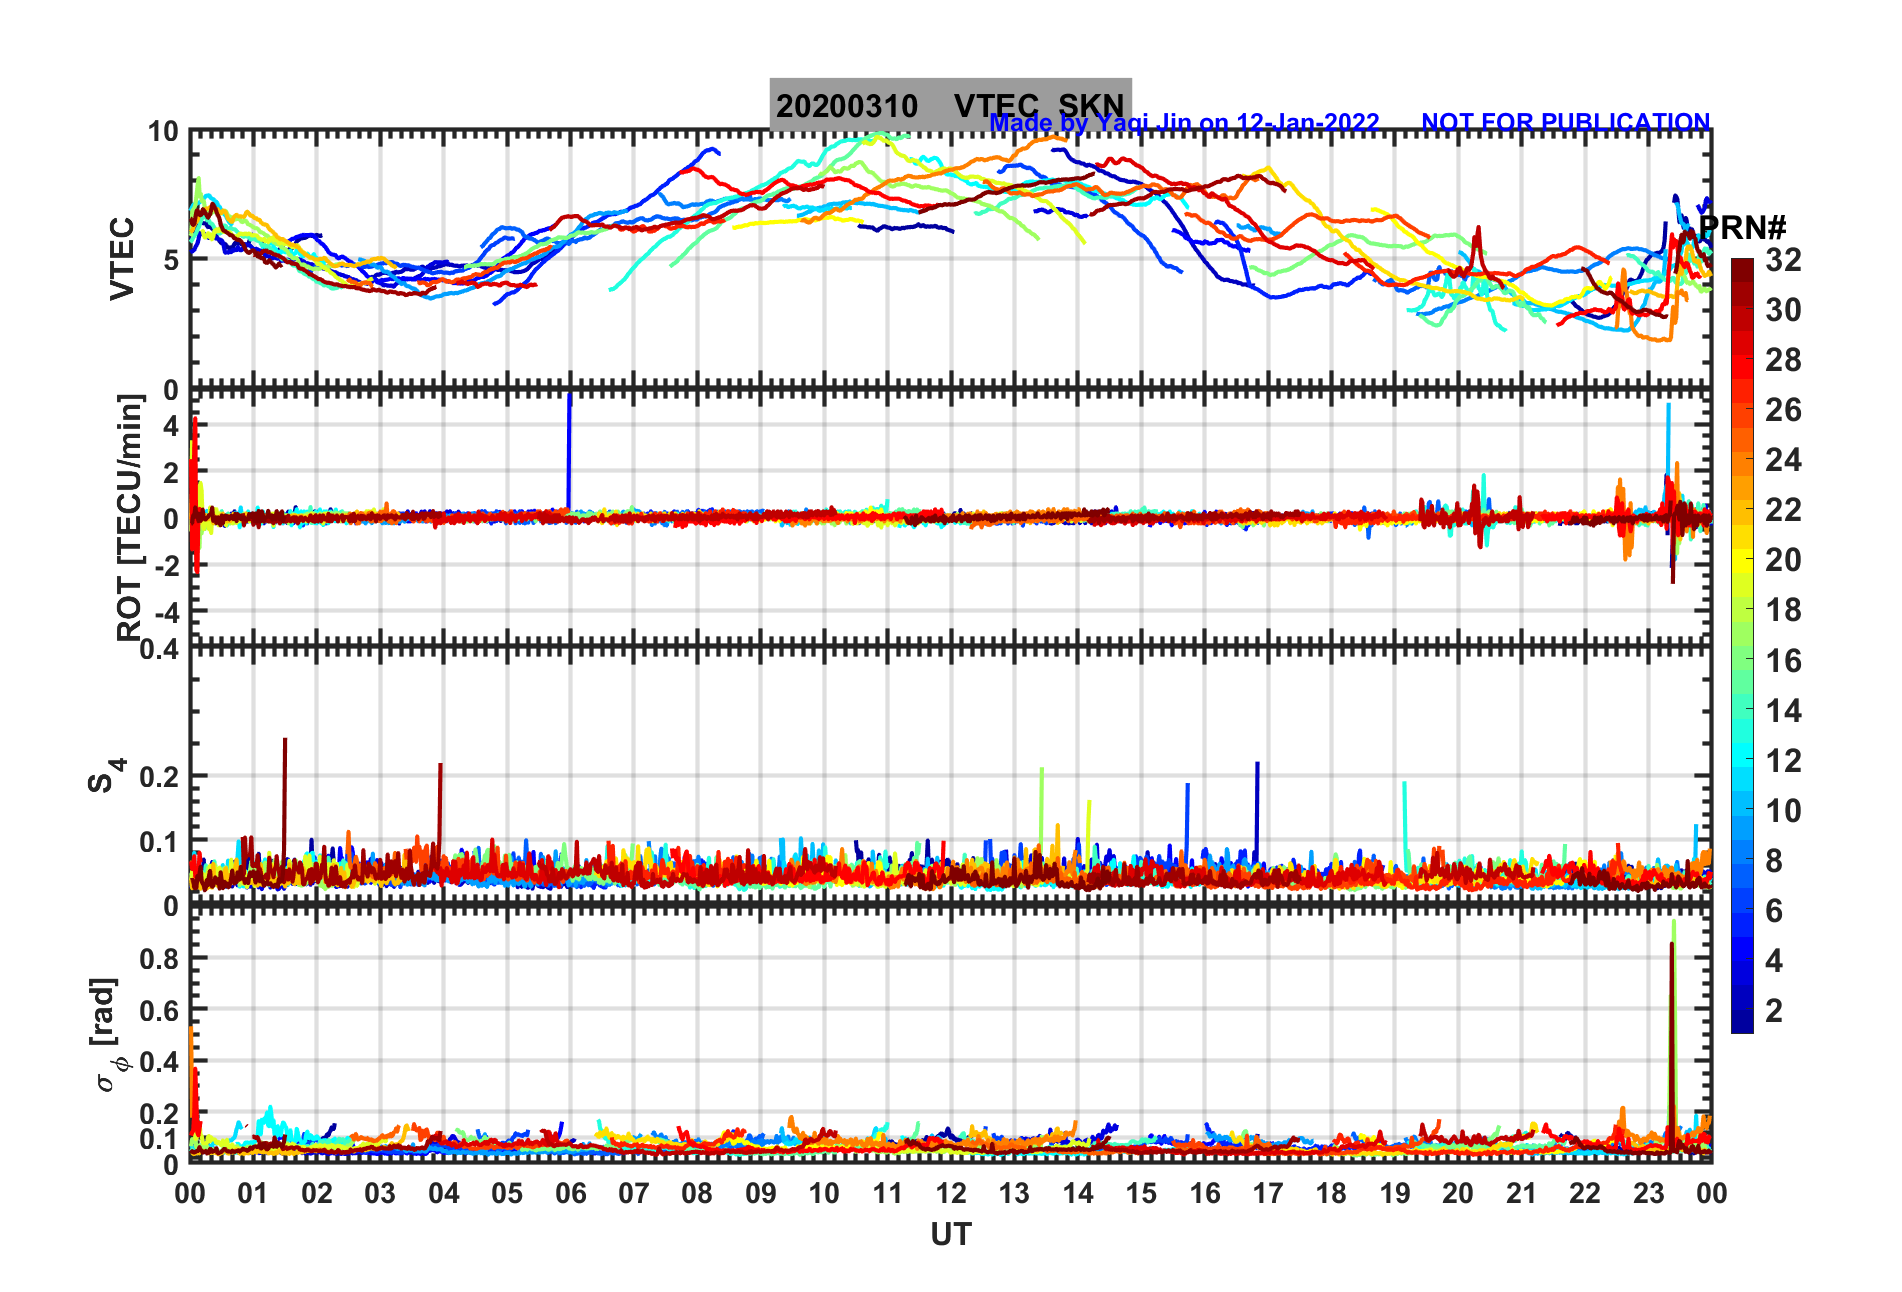Click the S4 y-axis label
Image resolution: width=1902 pixels, height=1292 pixels.
(106, 775)
